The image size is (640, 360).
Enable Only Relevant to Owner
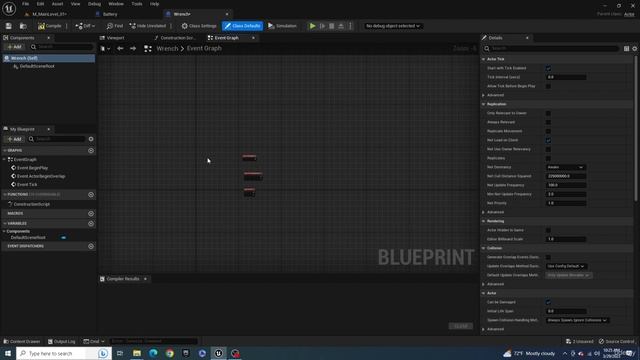pyautogui.click(x=548, y=113)
